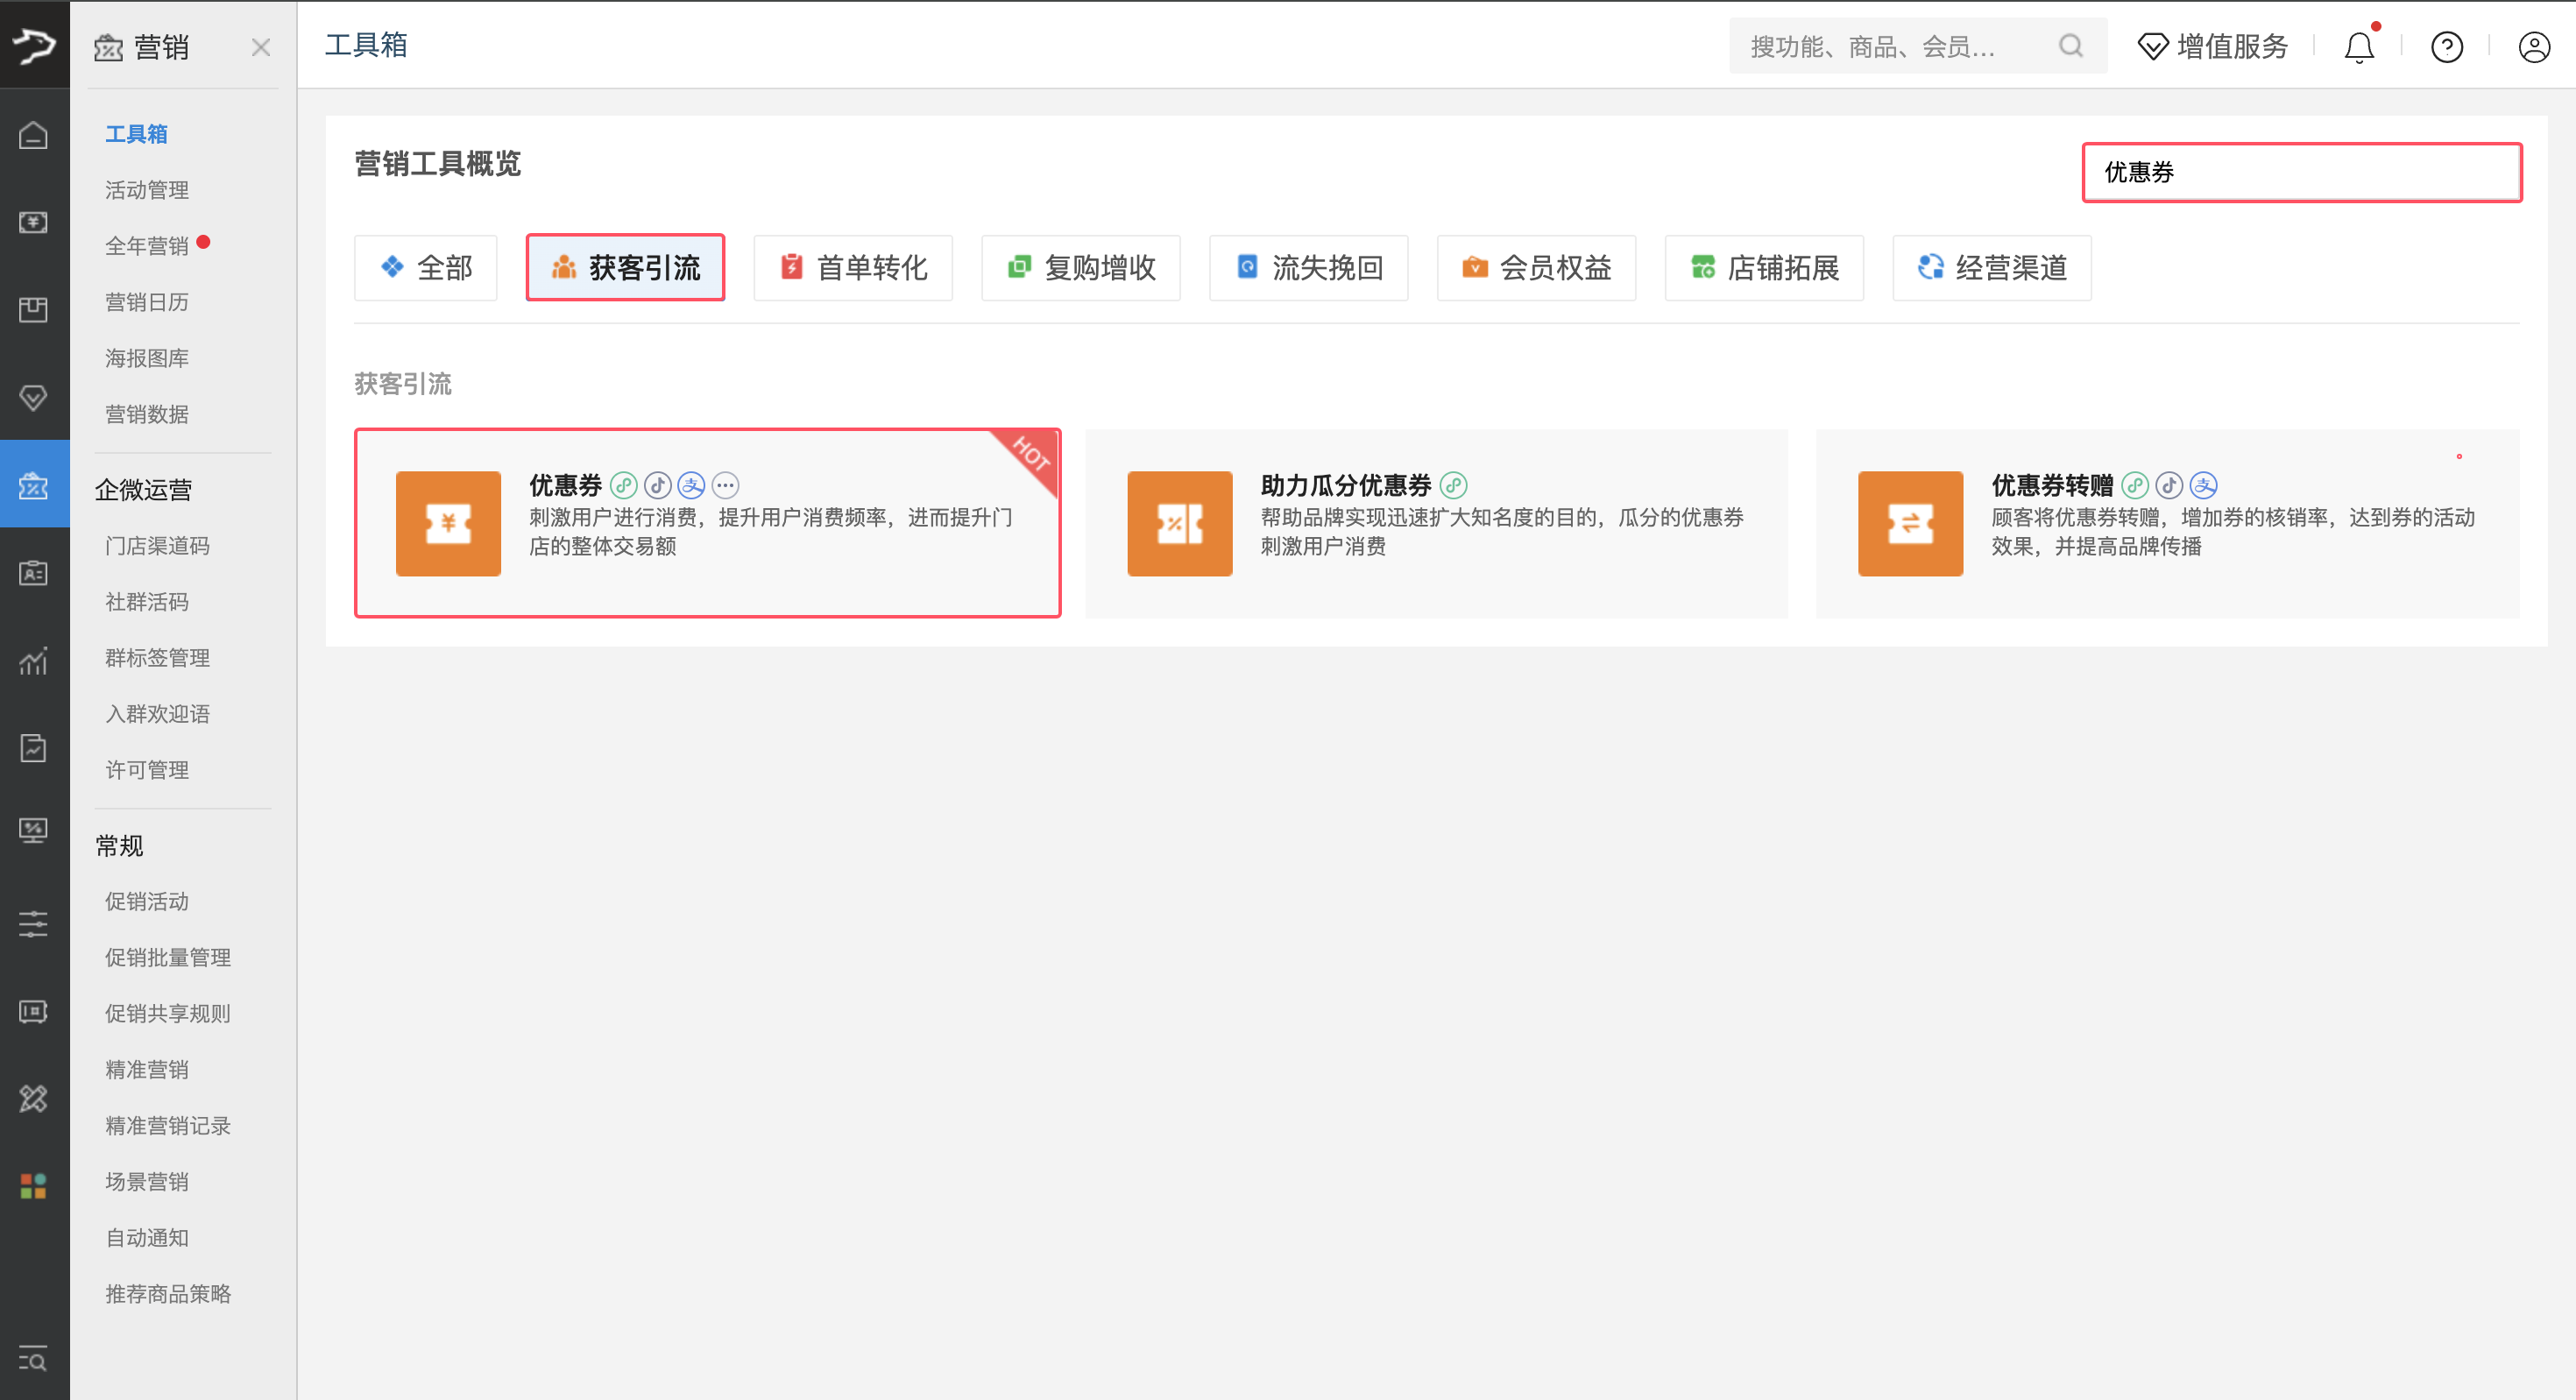Open the notification bell

[x=2360, y=47]
